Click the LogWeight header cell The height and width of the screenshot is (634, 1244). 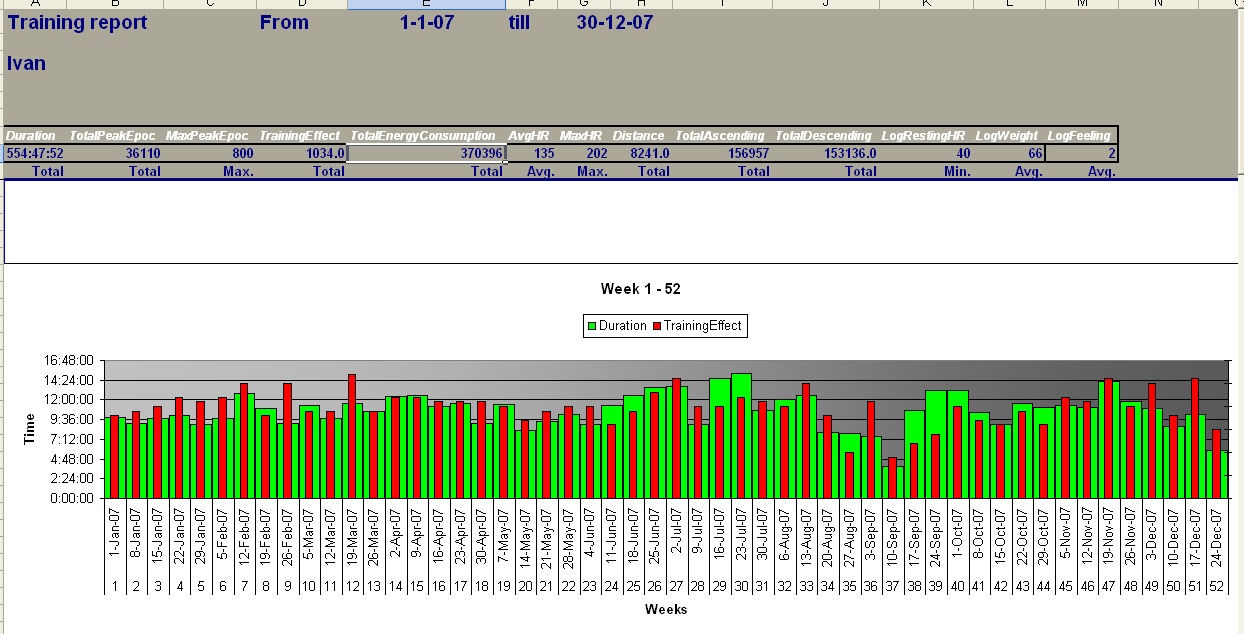1006,136
